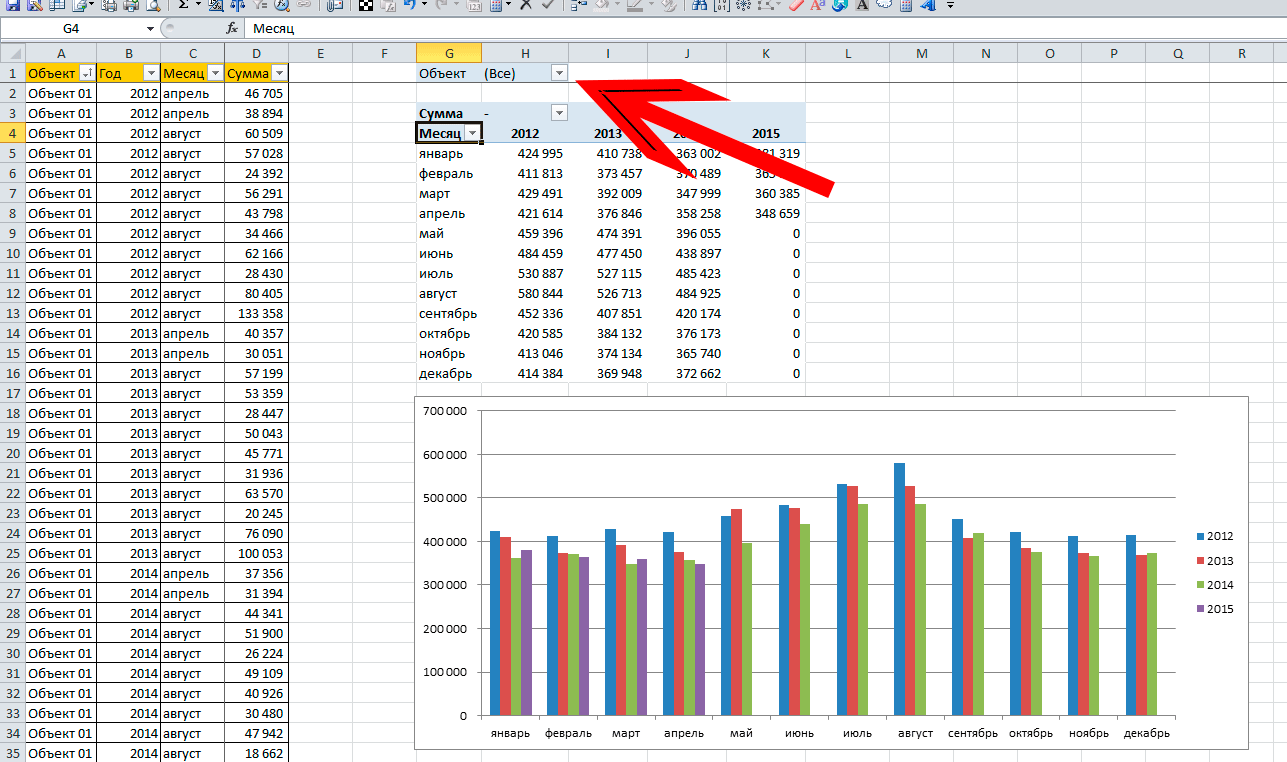Click the binoculars Find icon
This screenshot has width=1287, height=762.
coord(698,5)
